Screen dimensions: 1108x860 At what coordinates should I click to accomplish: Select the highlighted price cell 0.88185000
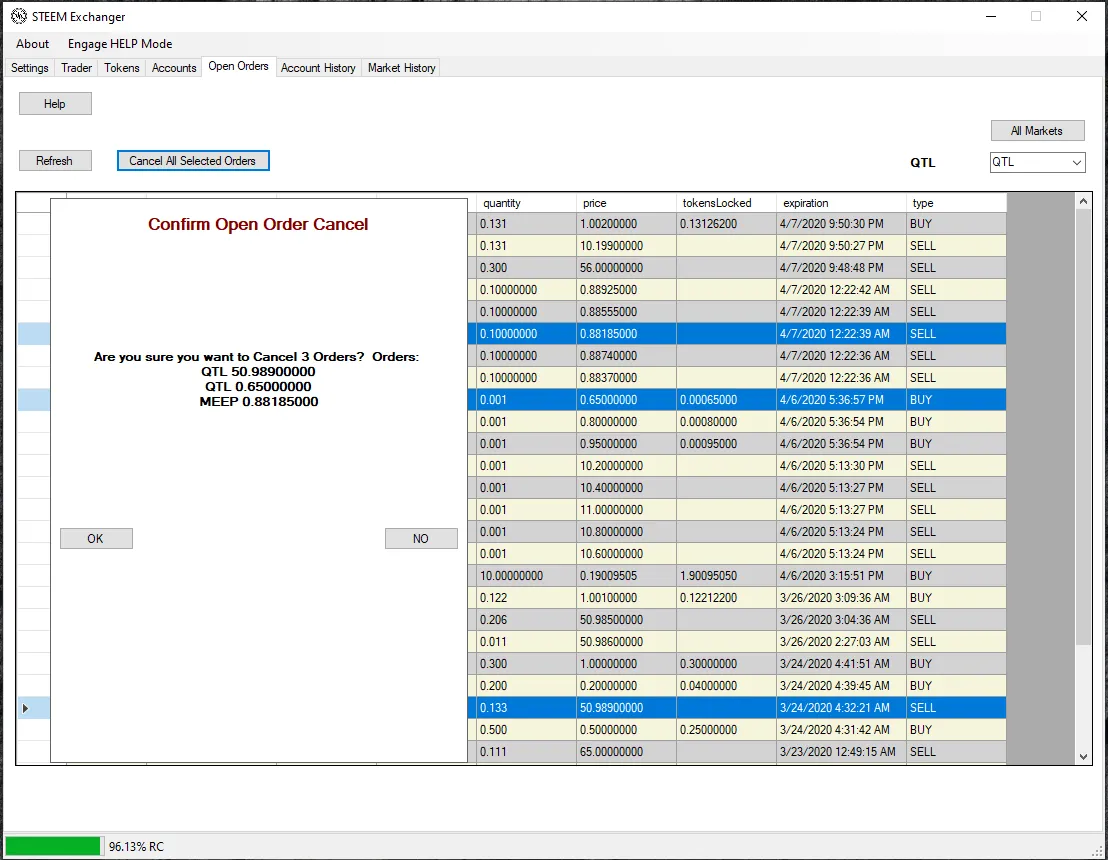click(626, 334)
